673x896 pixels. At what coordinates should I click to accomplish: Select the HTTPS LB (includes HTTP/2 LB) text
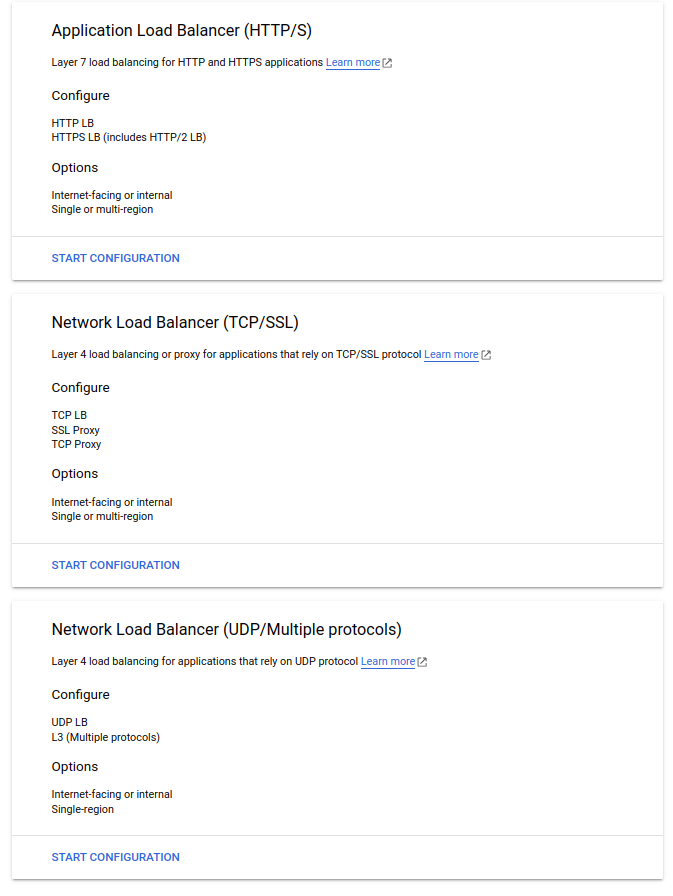(129, 137)
